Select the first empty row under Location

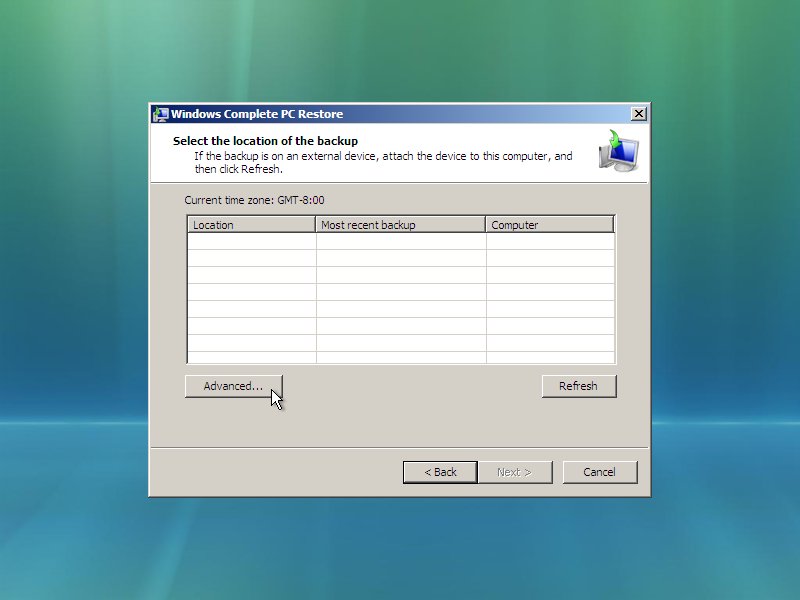click(x=251, y=242)
